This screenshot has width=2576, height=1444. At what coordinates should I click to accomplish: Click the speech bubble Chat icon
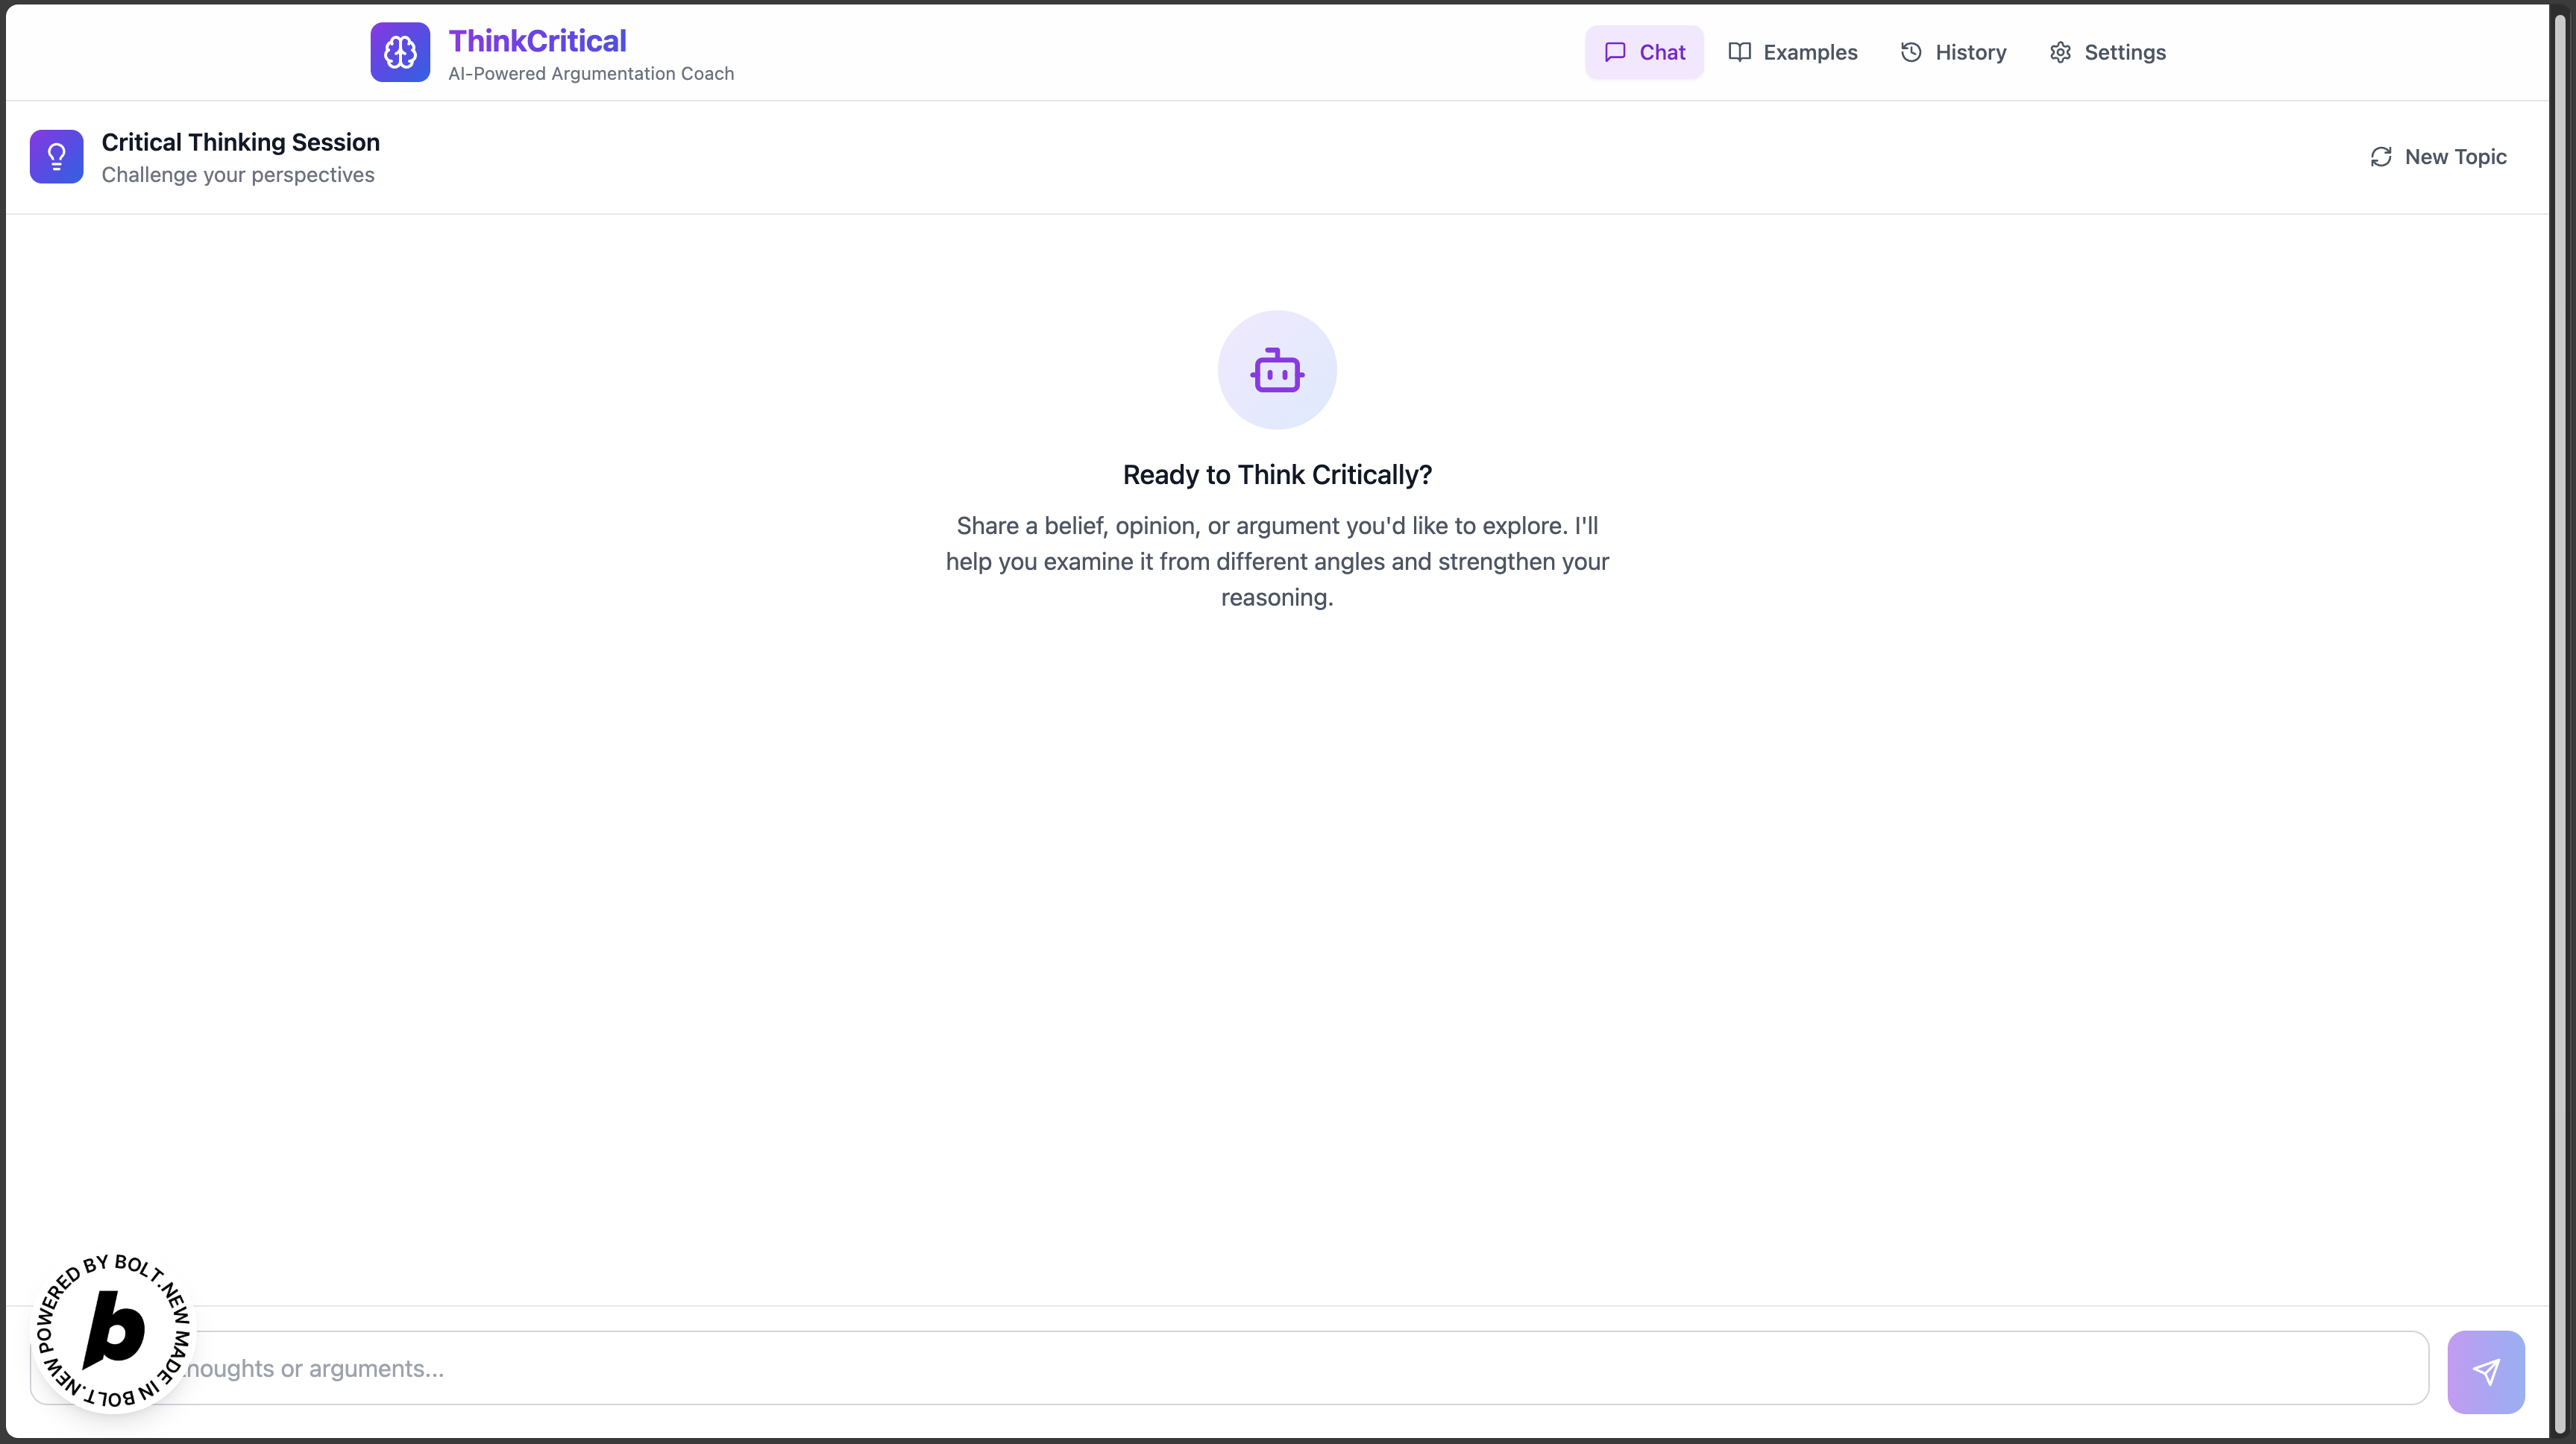tap(1615, 52)
